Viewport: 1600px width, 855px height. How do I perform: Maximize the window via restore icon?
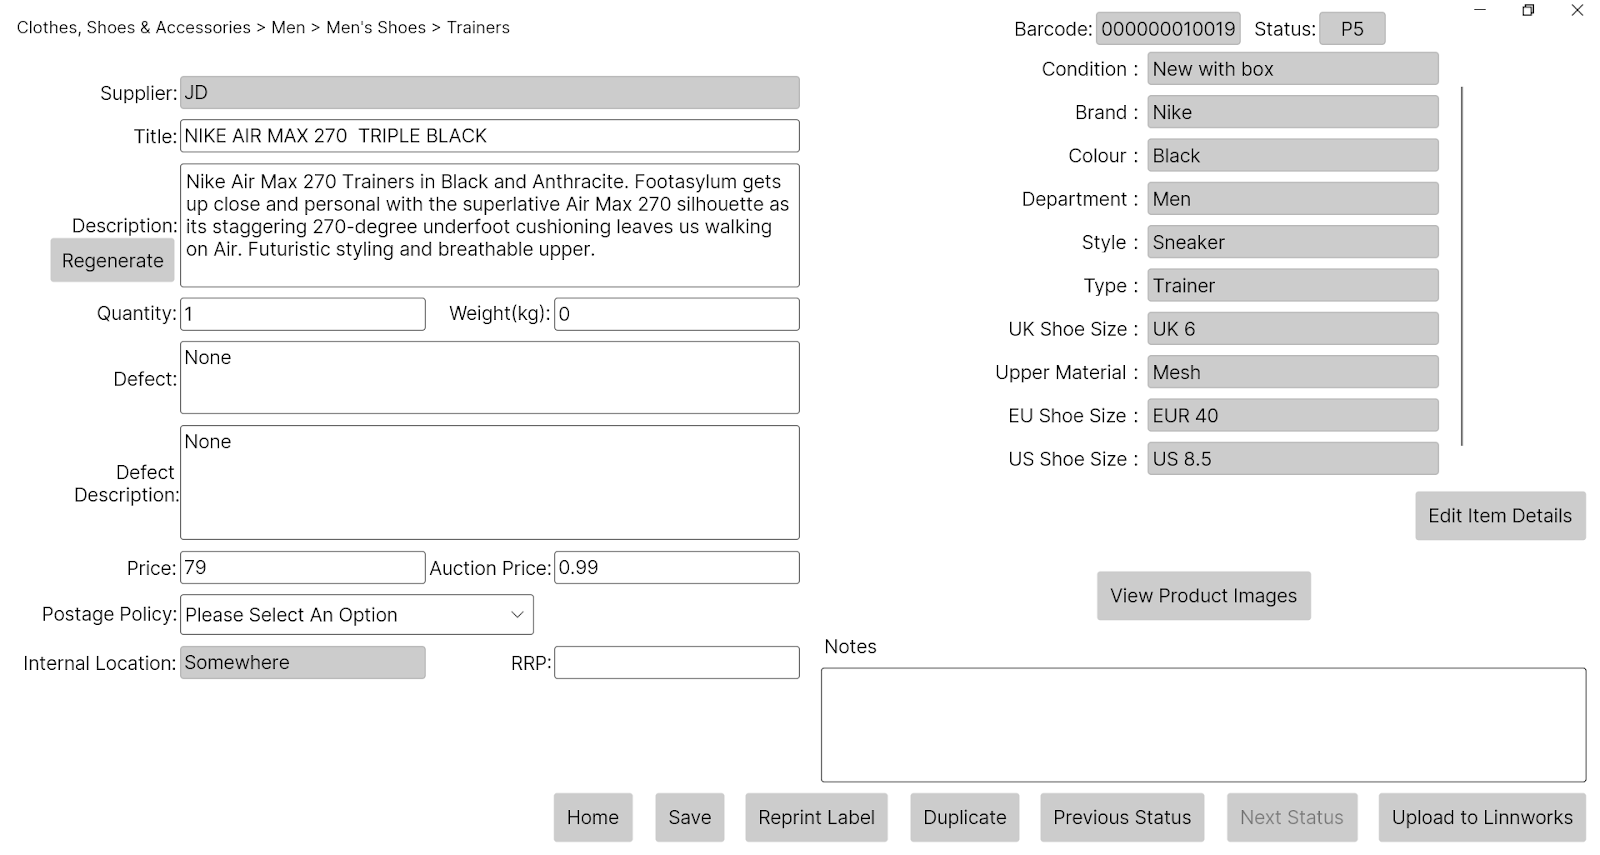1528,11
